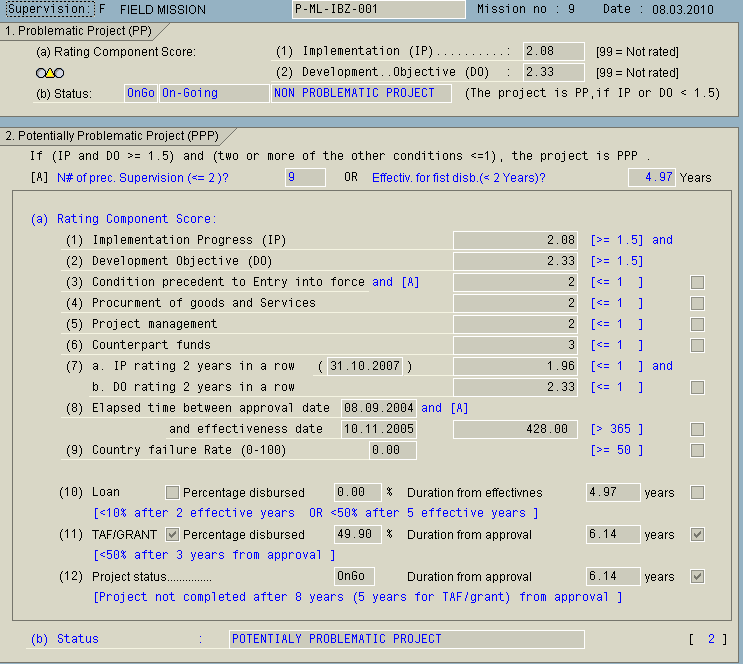743x664 pixels.
Task: Uncheck the Project status duration checkbox
Action: tap(697, 577)
